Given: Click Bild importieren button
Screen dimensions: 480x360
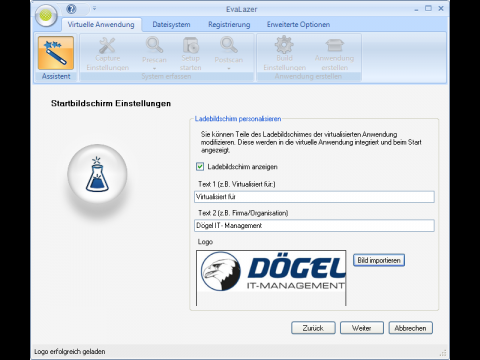Looking at the screenshot, I should point(379,260).
